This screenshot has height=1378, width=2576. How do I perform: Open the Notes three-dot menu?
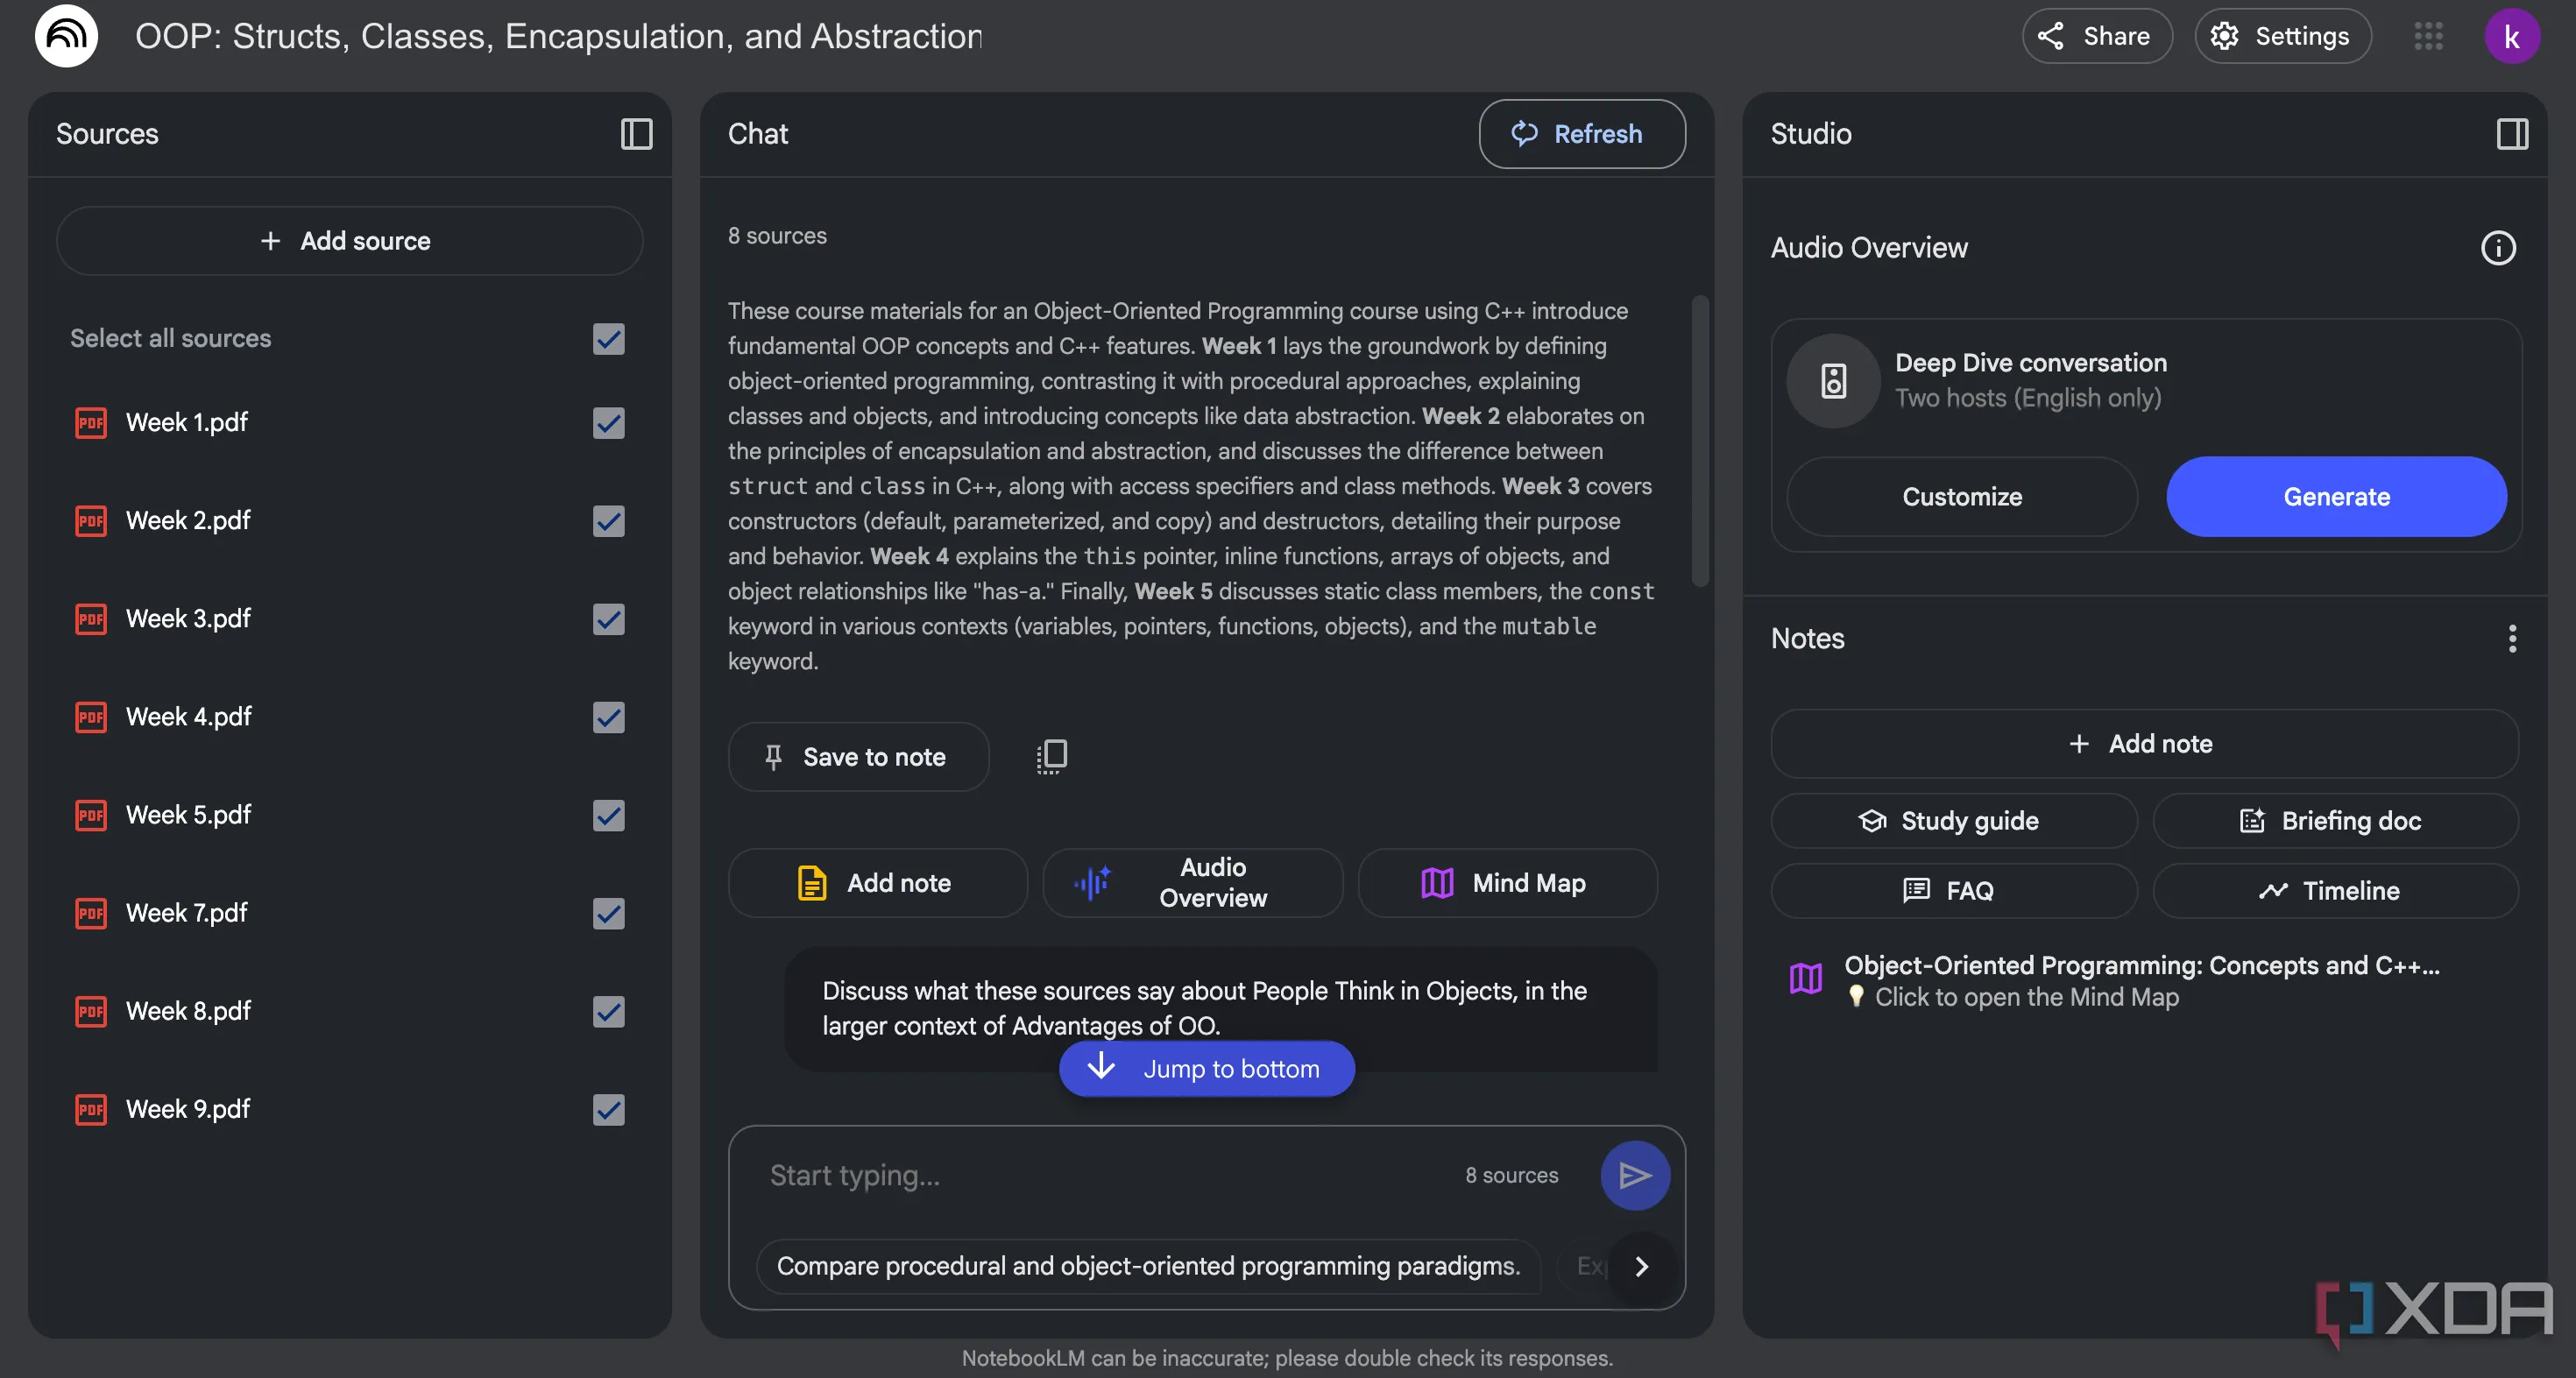point(2511,638)
